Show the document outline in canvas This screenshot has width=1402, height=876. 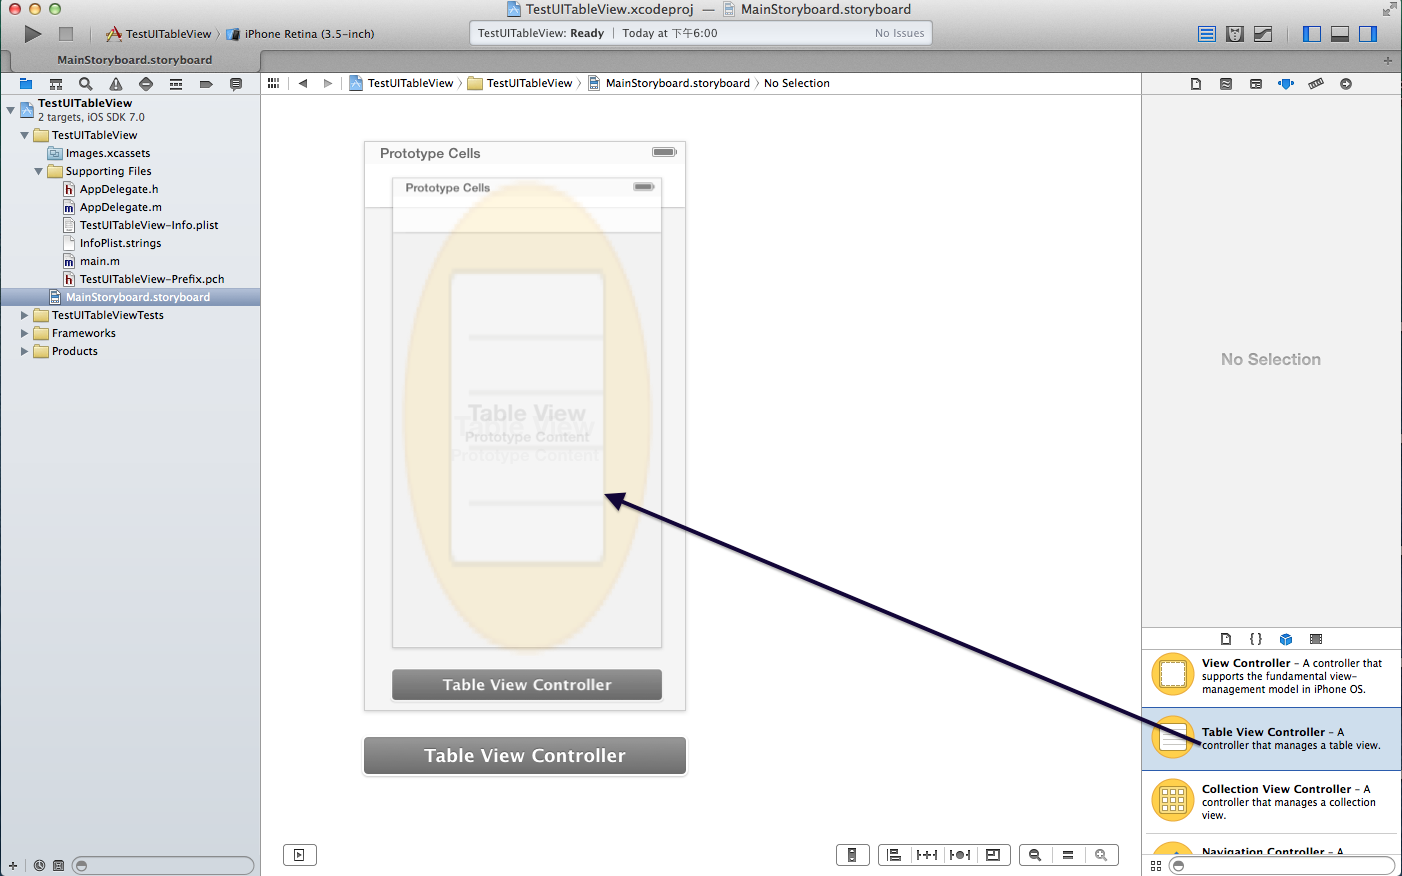299,855
